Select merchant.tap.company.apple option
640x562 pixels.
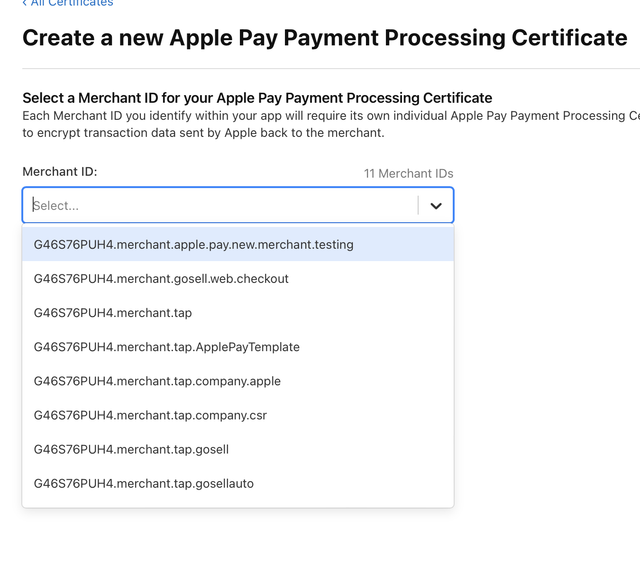click(x=238, y=381)
